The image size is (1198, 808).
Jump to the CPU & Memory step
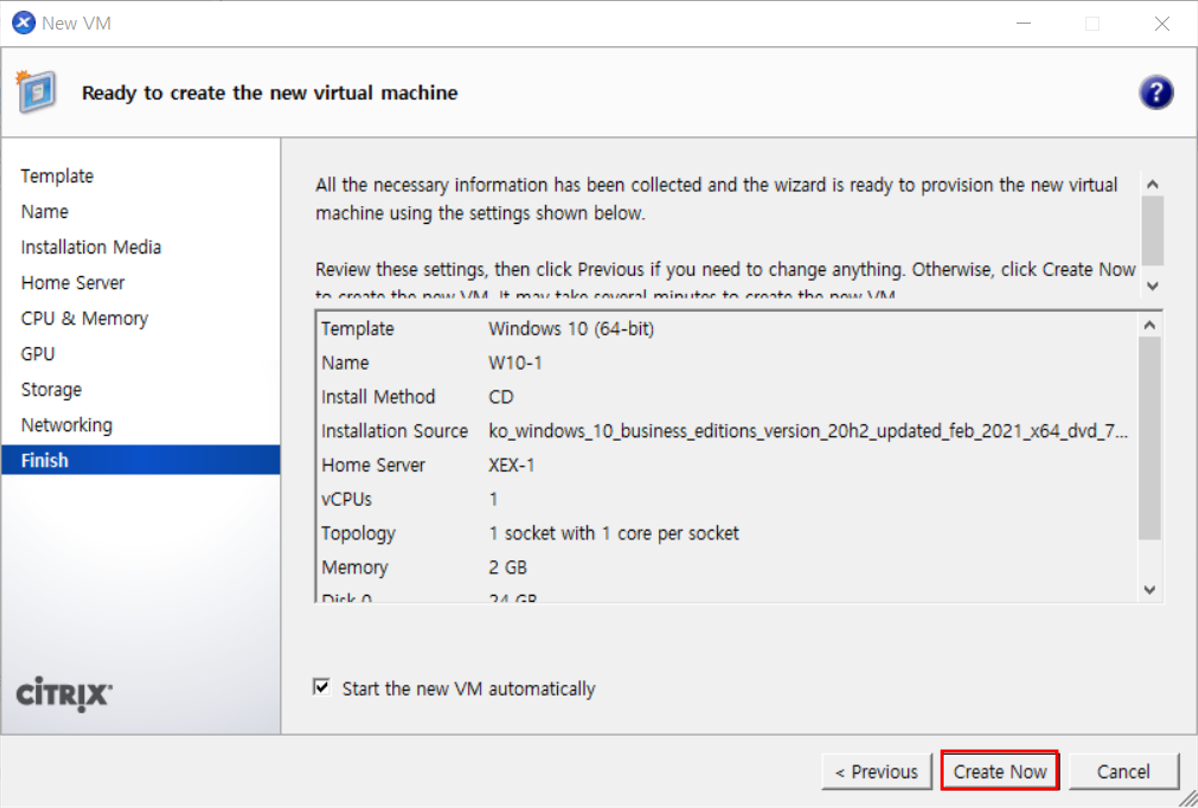tap(84, 318)
